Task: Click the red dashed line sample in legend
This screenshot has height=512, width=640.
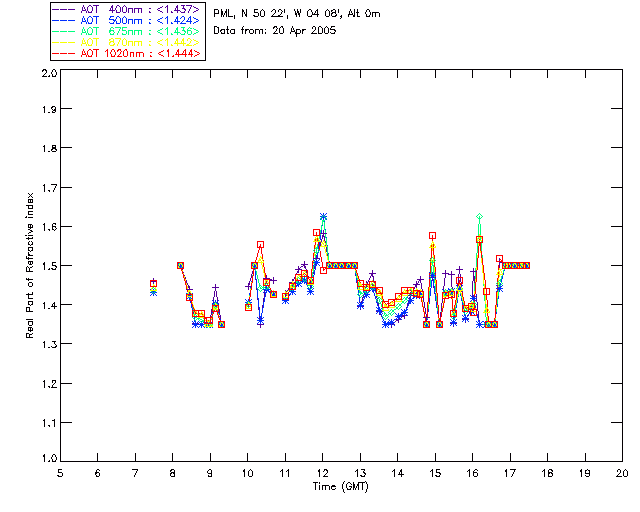Action: (64, 53)
